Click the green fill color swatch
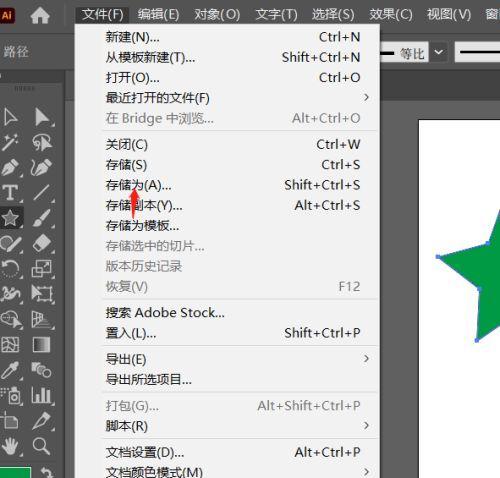 pos(15,472)
